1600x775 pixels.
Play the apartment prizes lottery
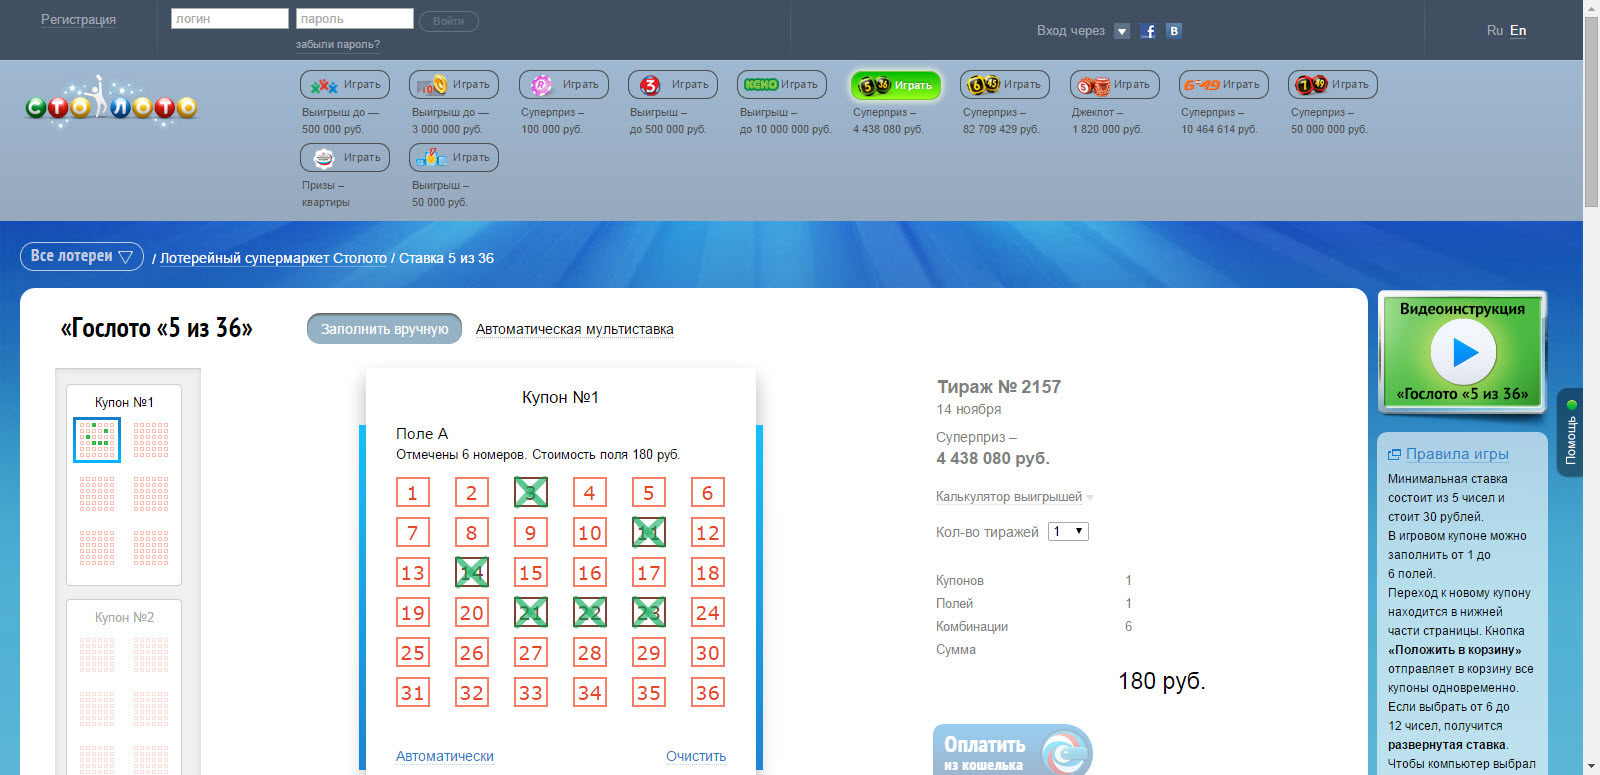(x=345, y=158)
